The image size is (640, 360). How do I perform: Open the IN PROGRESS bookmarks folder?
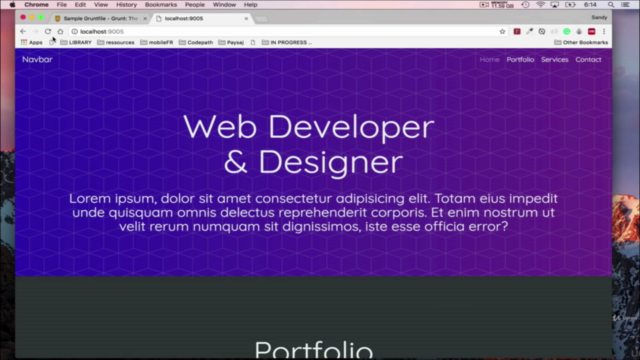[287, 42]
